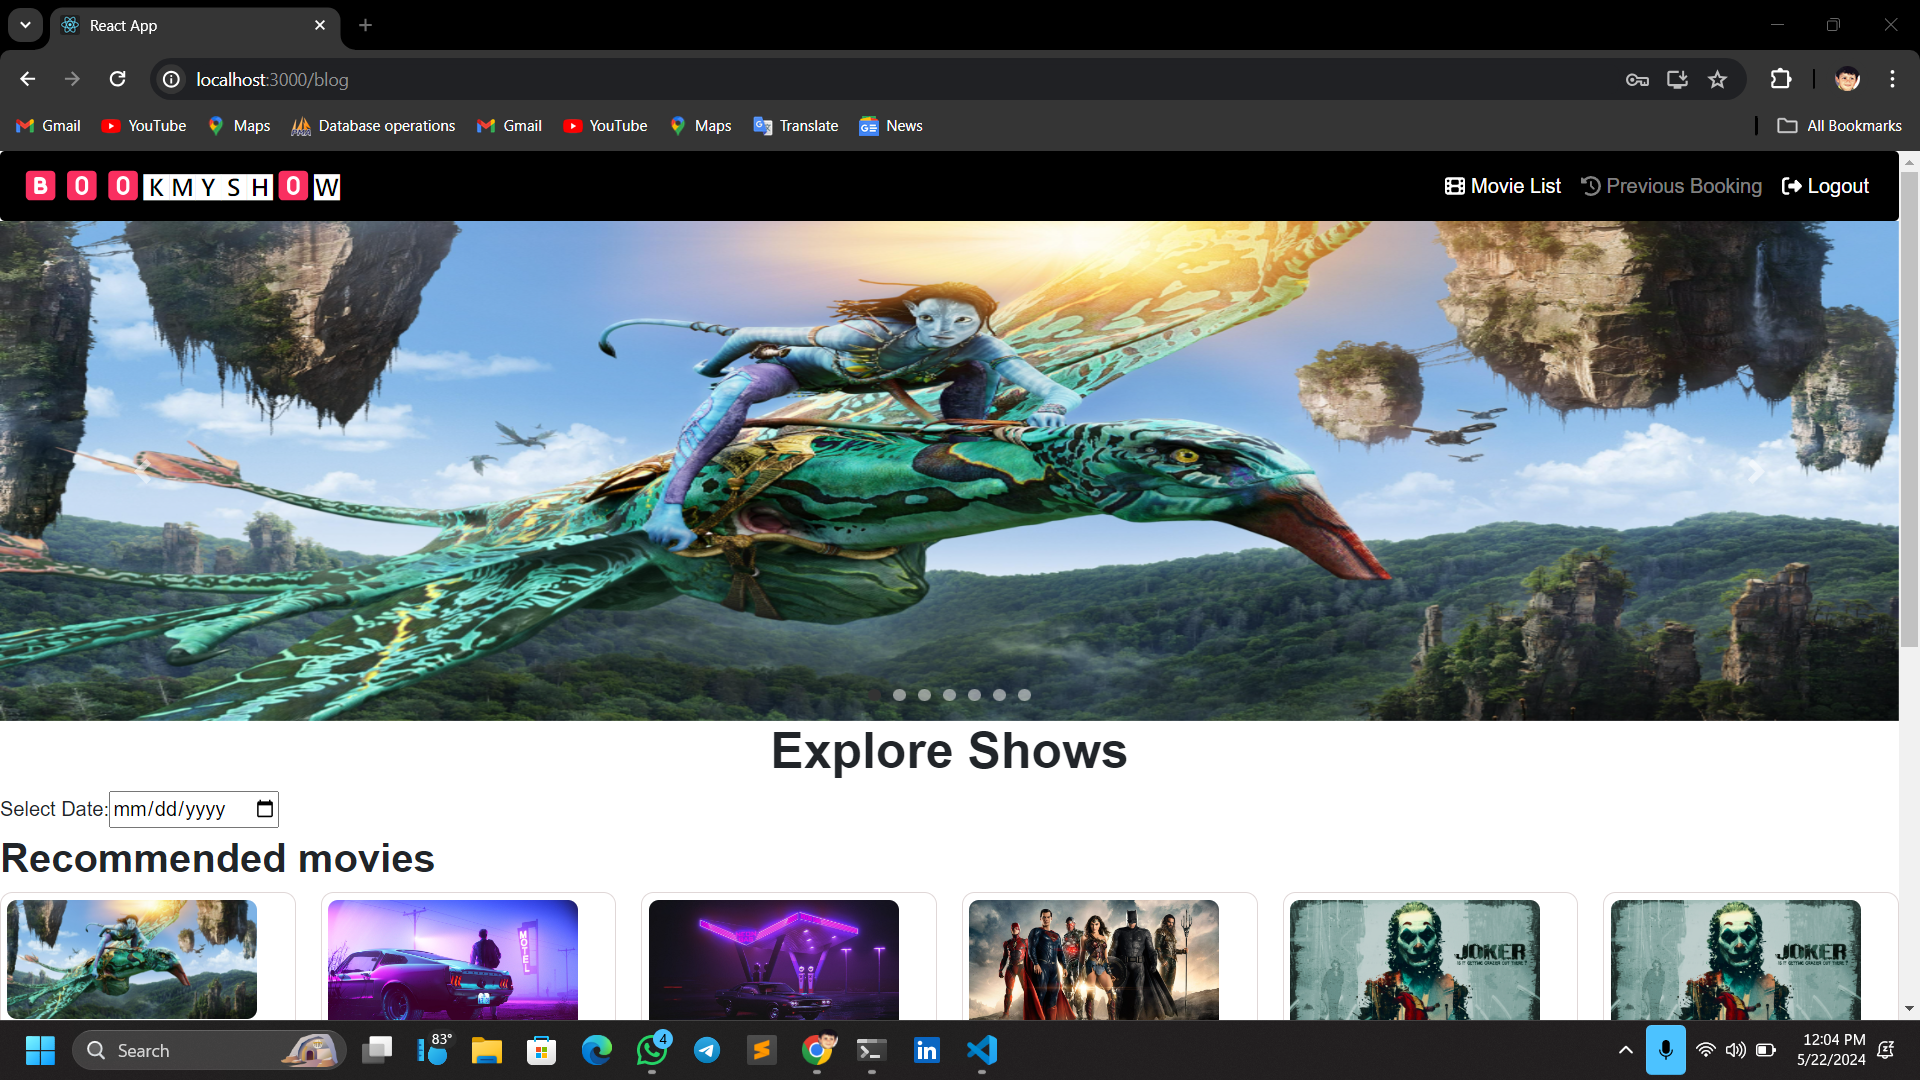Viewport: 1920px width, 1080px height.
Task: Open the Justice League movie thumbnail
Action: click(x=1093, y=958)
